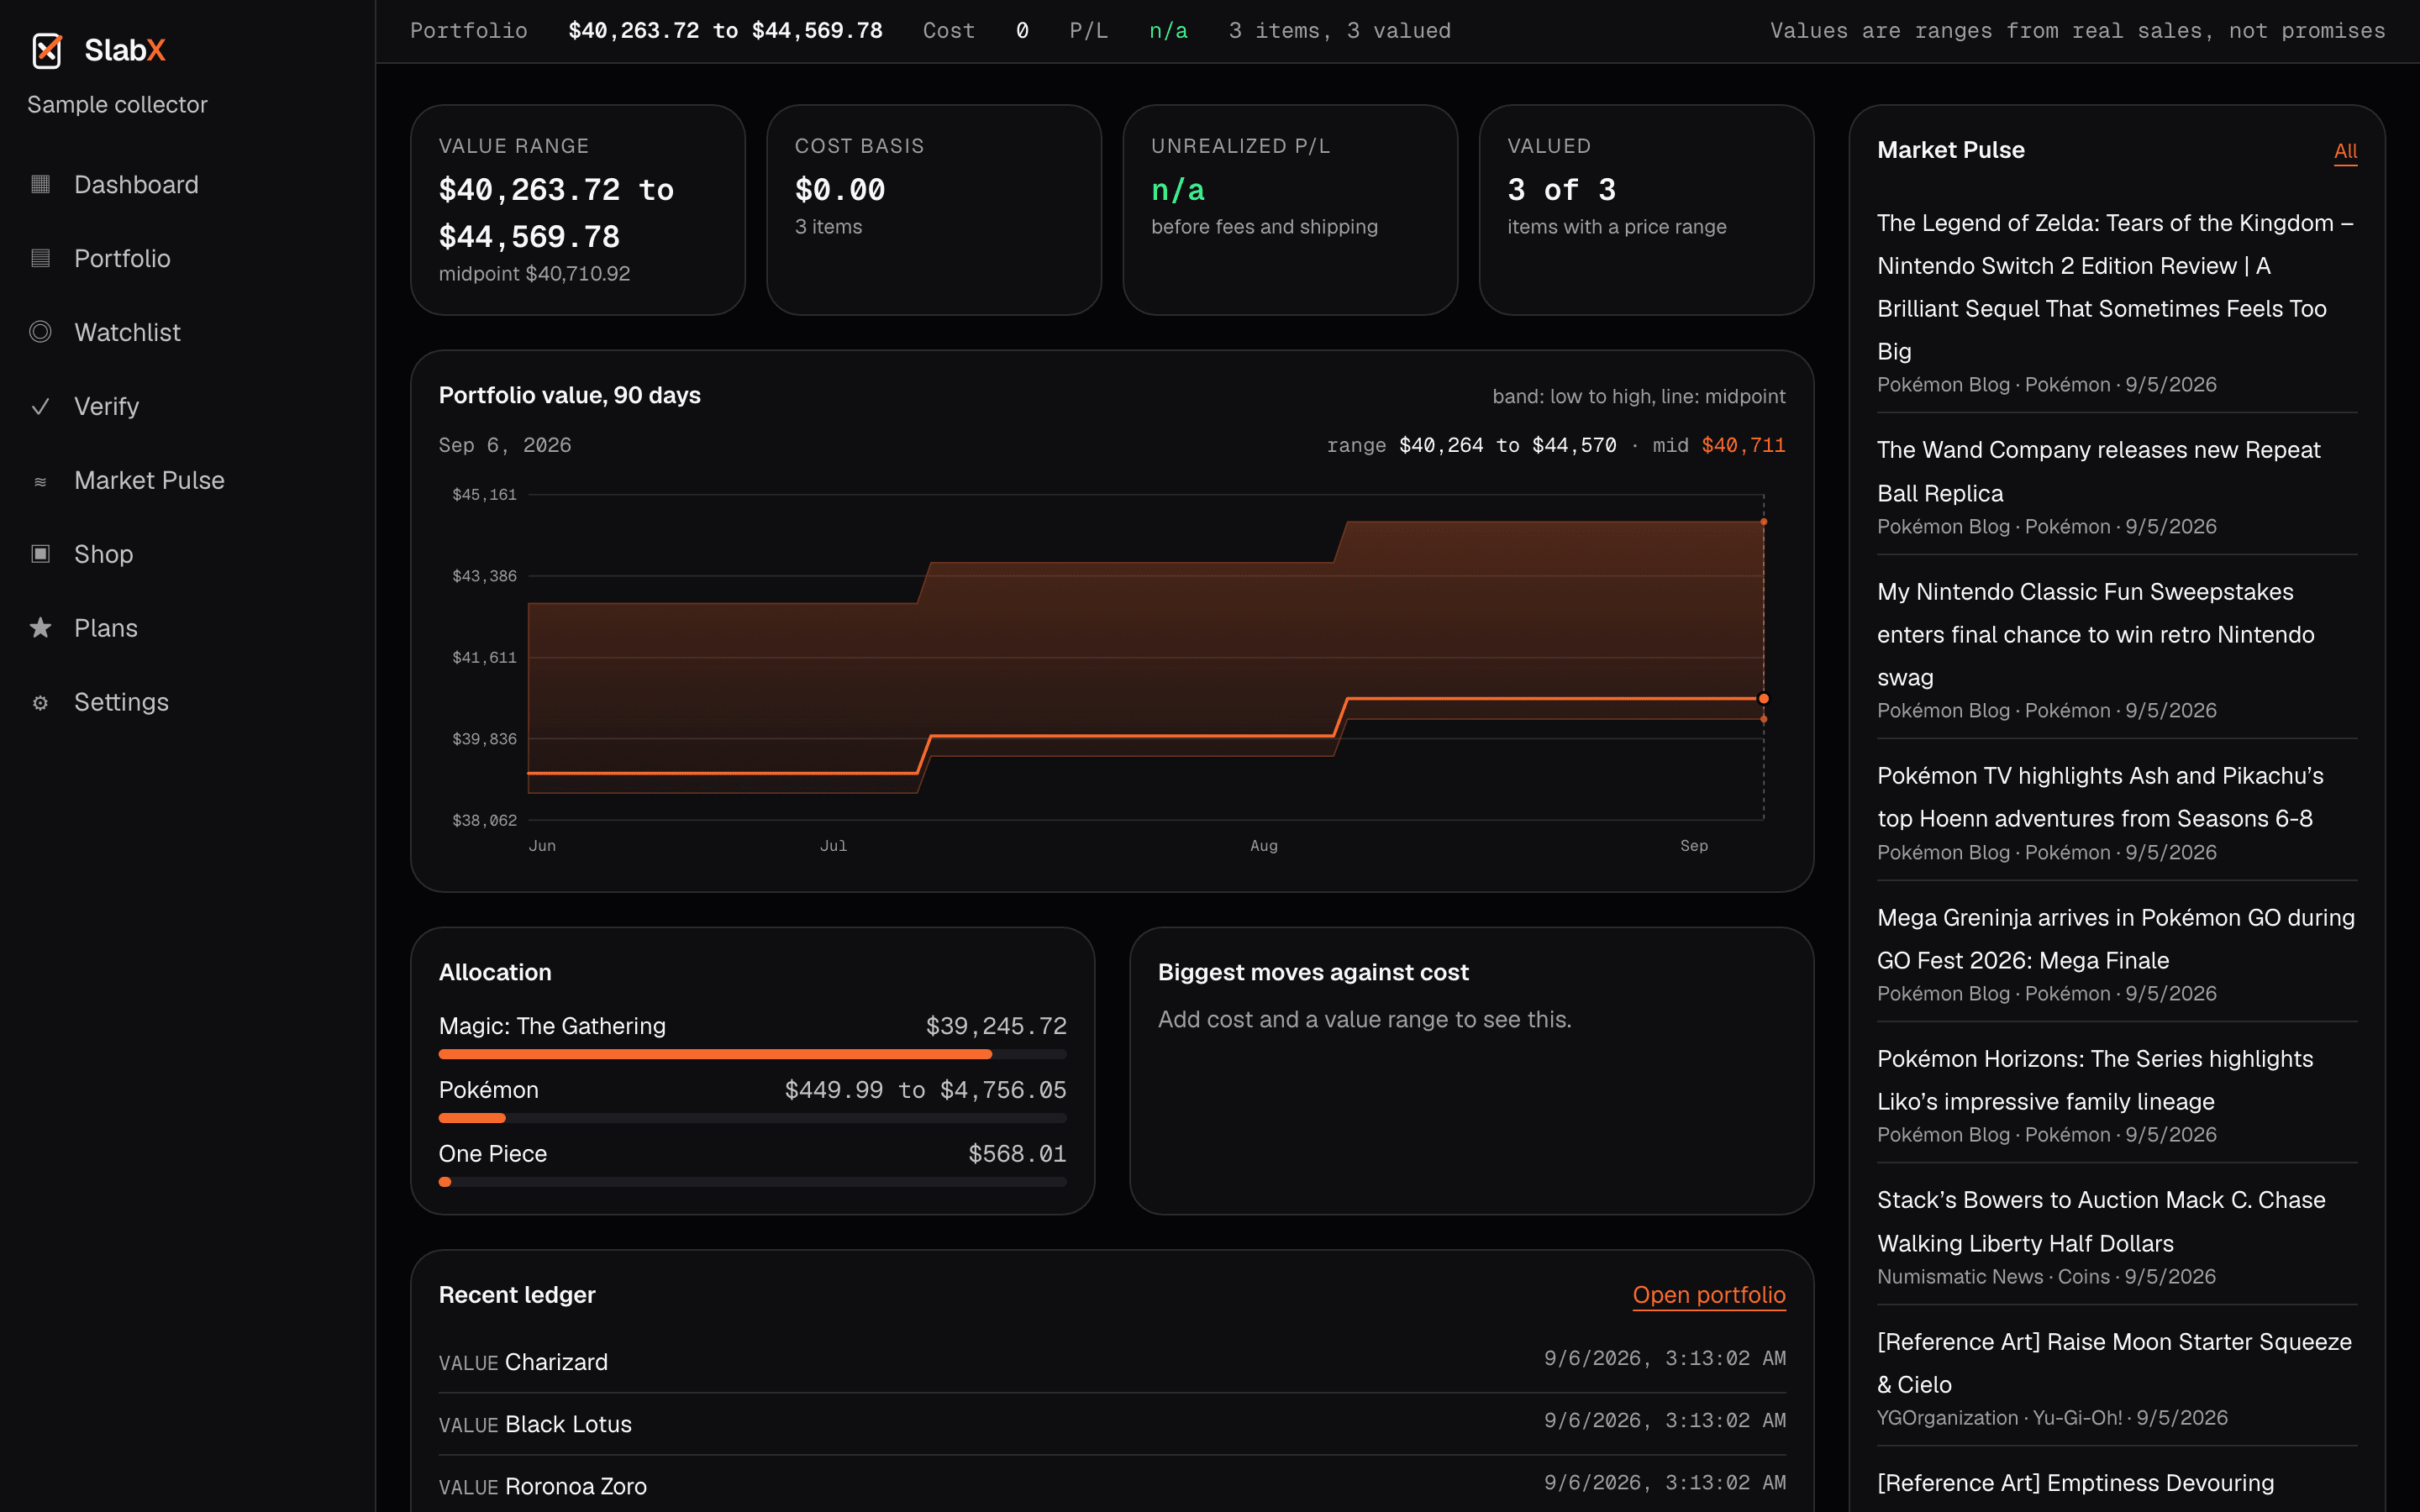Open the My Nintendo Classic Fun Sweepstakes article
Screen dimensions: 2420x1512
[2095, 634]
